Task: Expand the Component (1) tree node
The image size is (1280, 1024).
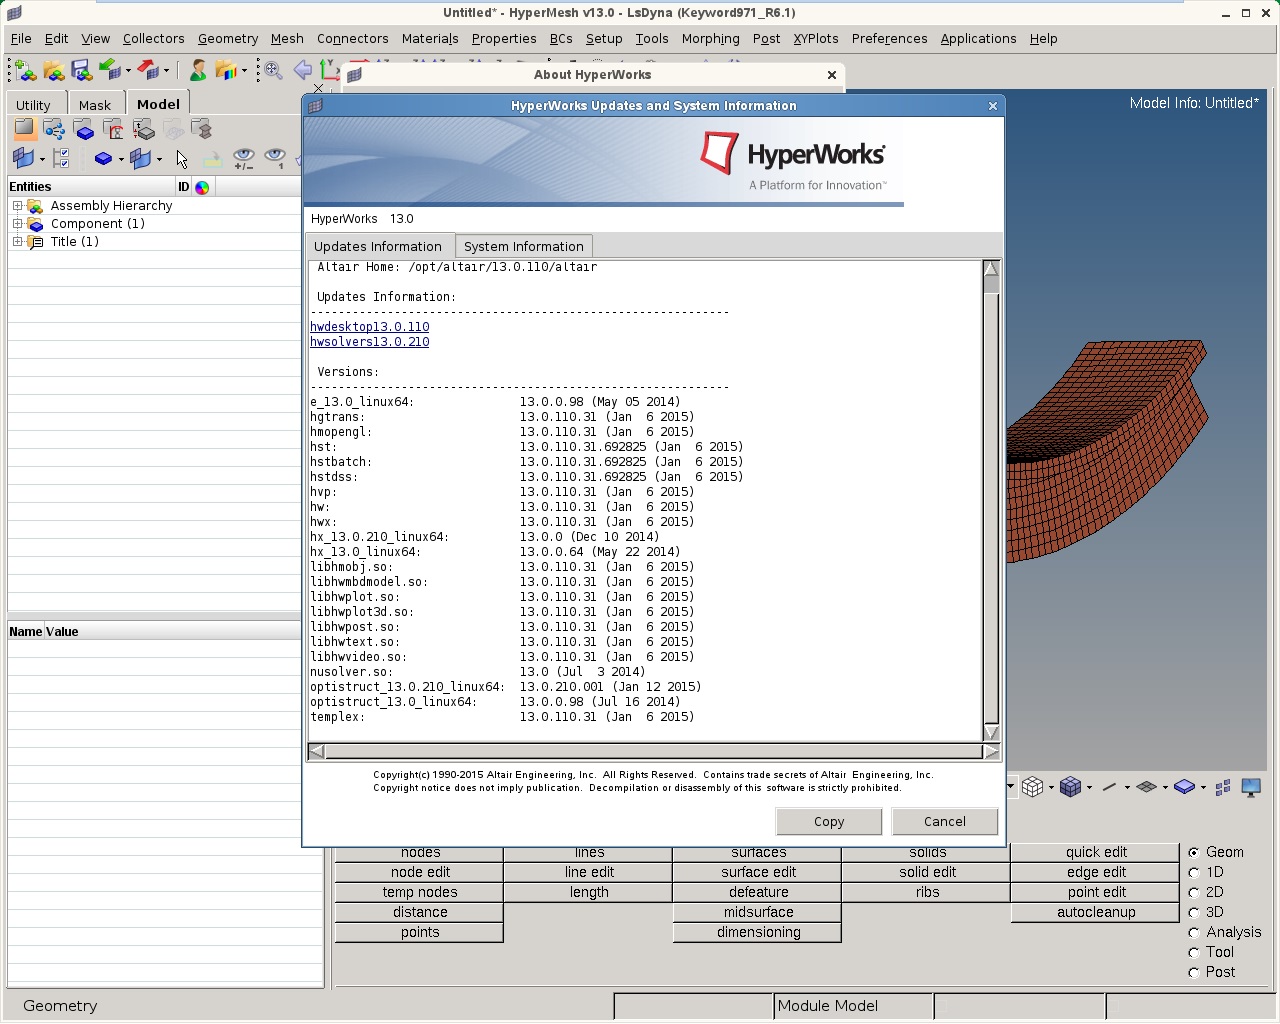Action: click(17, 224)
